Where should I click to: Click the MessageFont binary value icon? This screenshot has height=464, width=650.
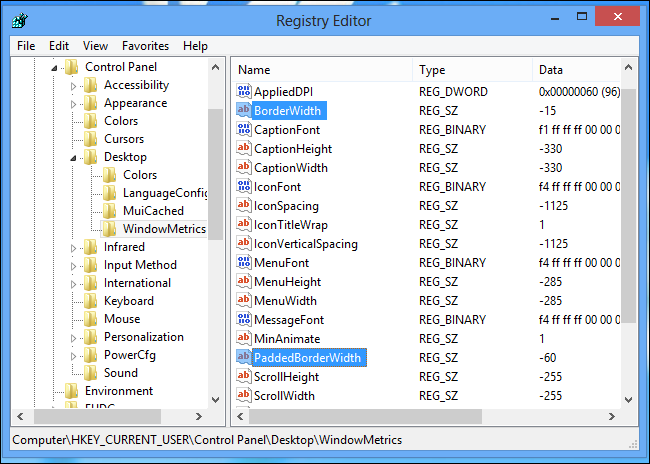tap(244, 320)
